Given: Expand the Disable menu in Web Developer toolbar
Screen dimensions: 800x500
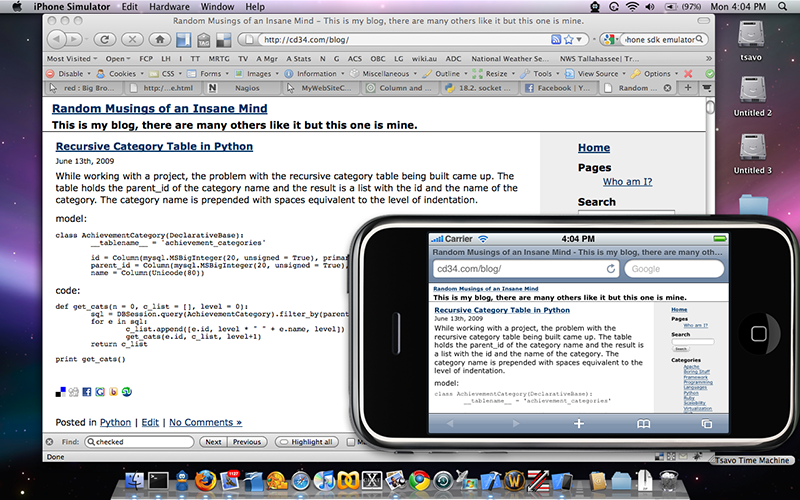Looking at the screenshot, I should [68, 73].
